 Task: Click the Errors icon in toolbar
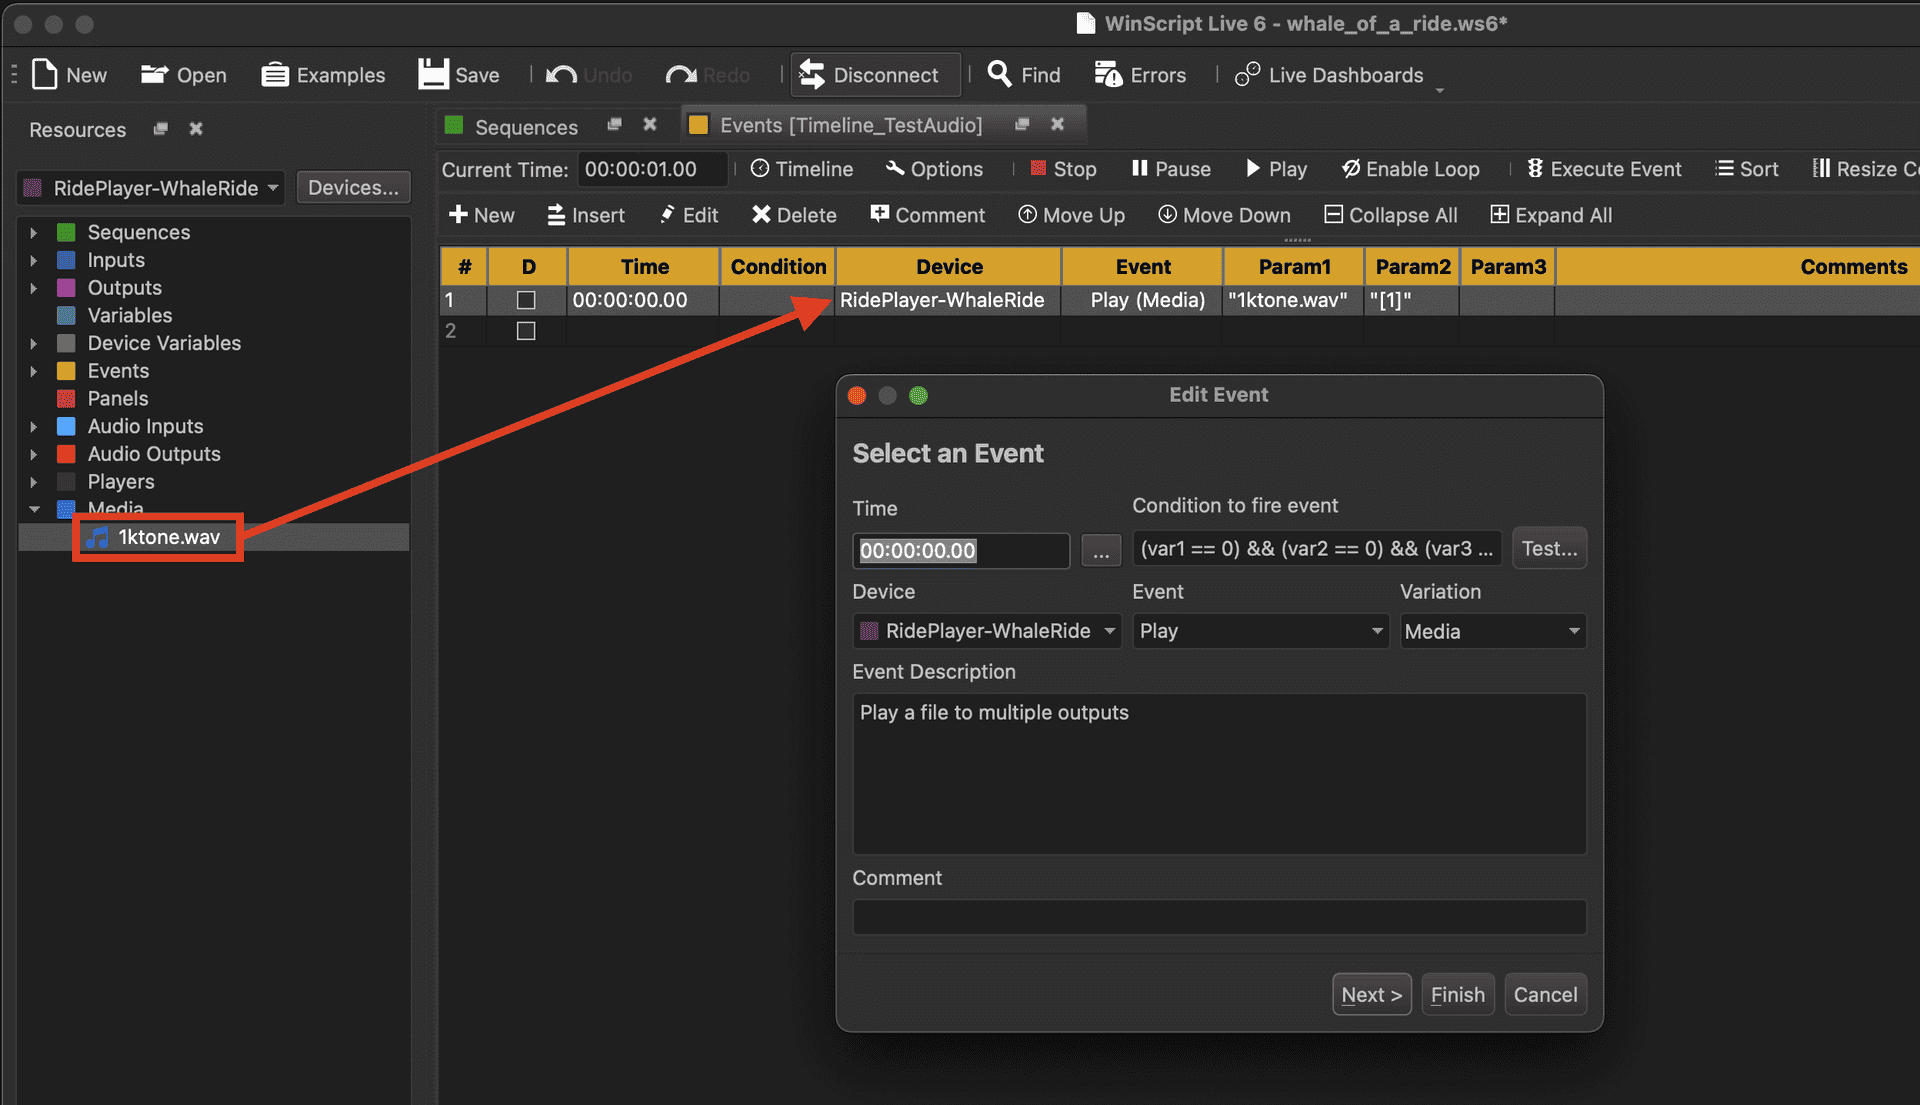click(x=1108, y=75)
